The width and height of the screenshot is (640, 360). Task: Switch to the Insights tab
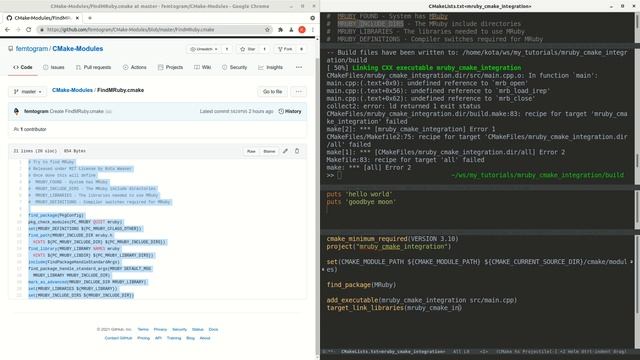[271, 67]
